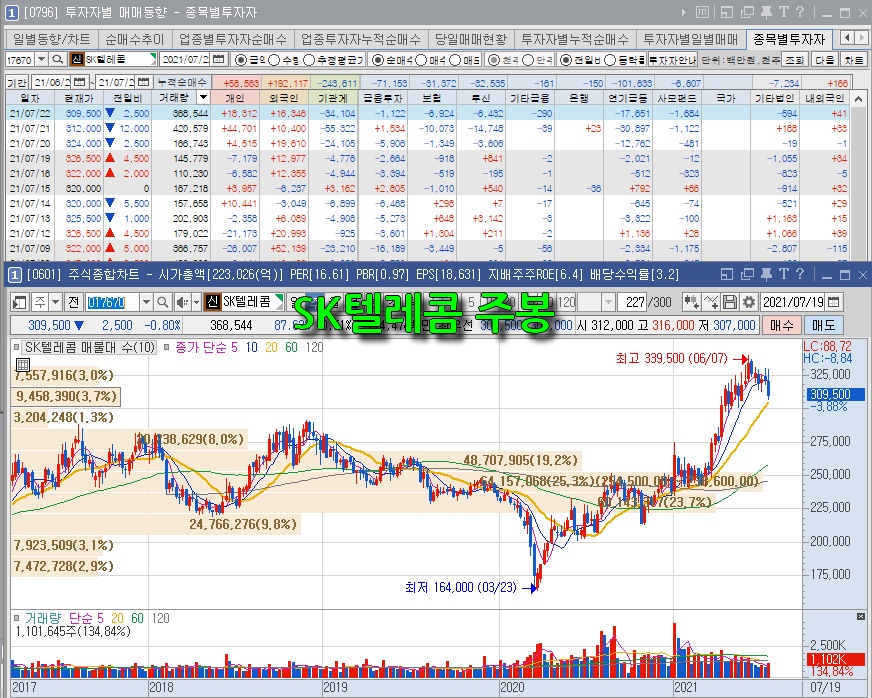Select the 매도 radio button in investor toolbar
Viewport: 872px width, 698px height.
[455, 60]
